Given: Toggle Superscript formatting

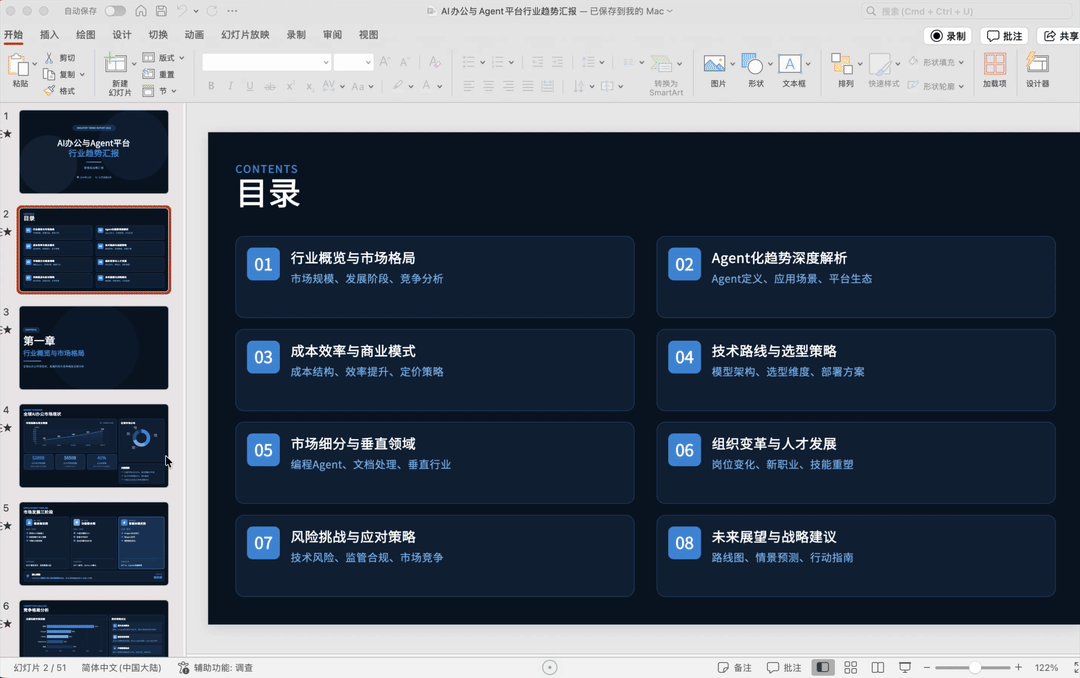Looking at the screenshot, I should pos(291,86).
